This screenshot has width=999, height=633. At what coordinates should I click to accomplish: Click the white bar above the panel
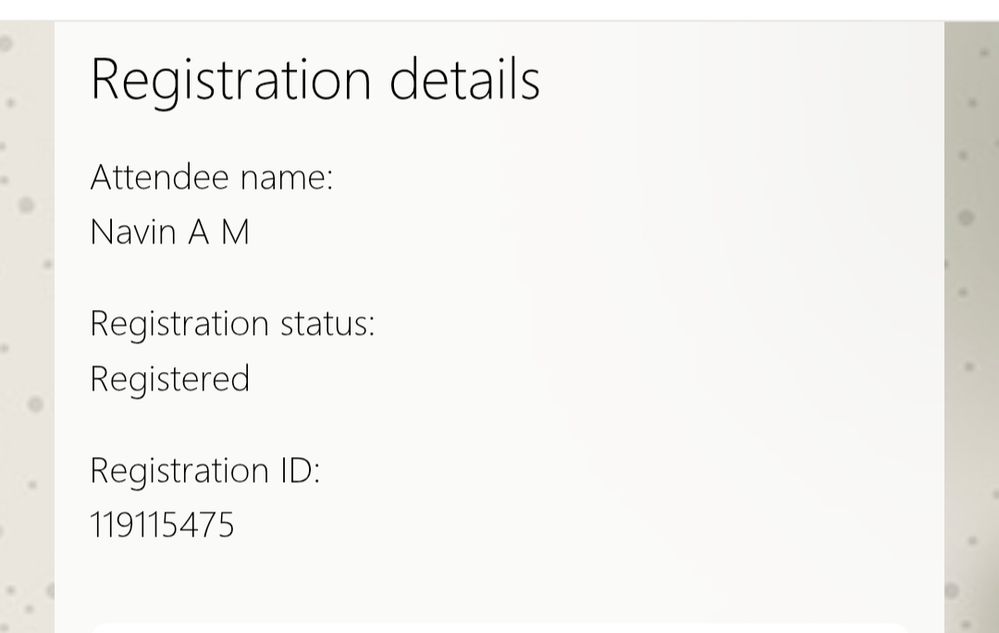pos(500,9)
